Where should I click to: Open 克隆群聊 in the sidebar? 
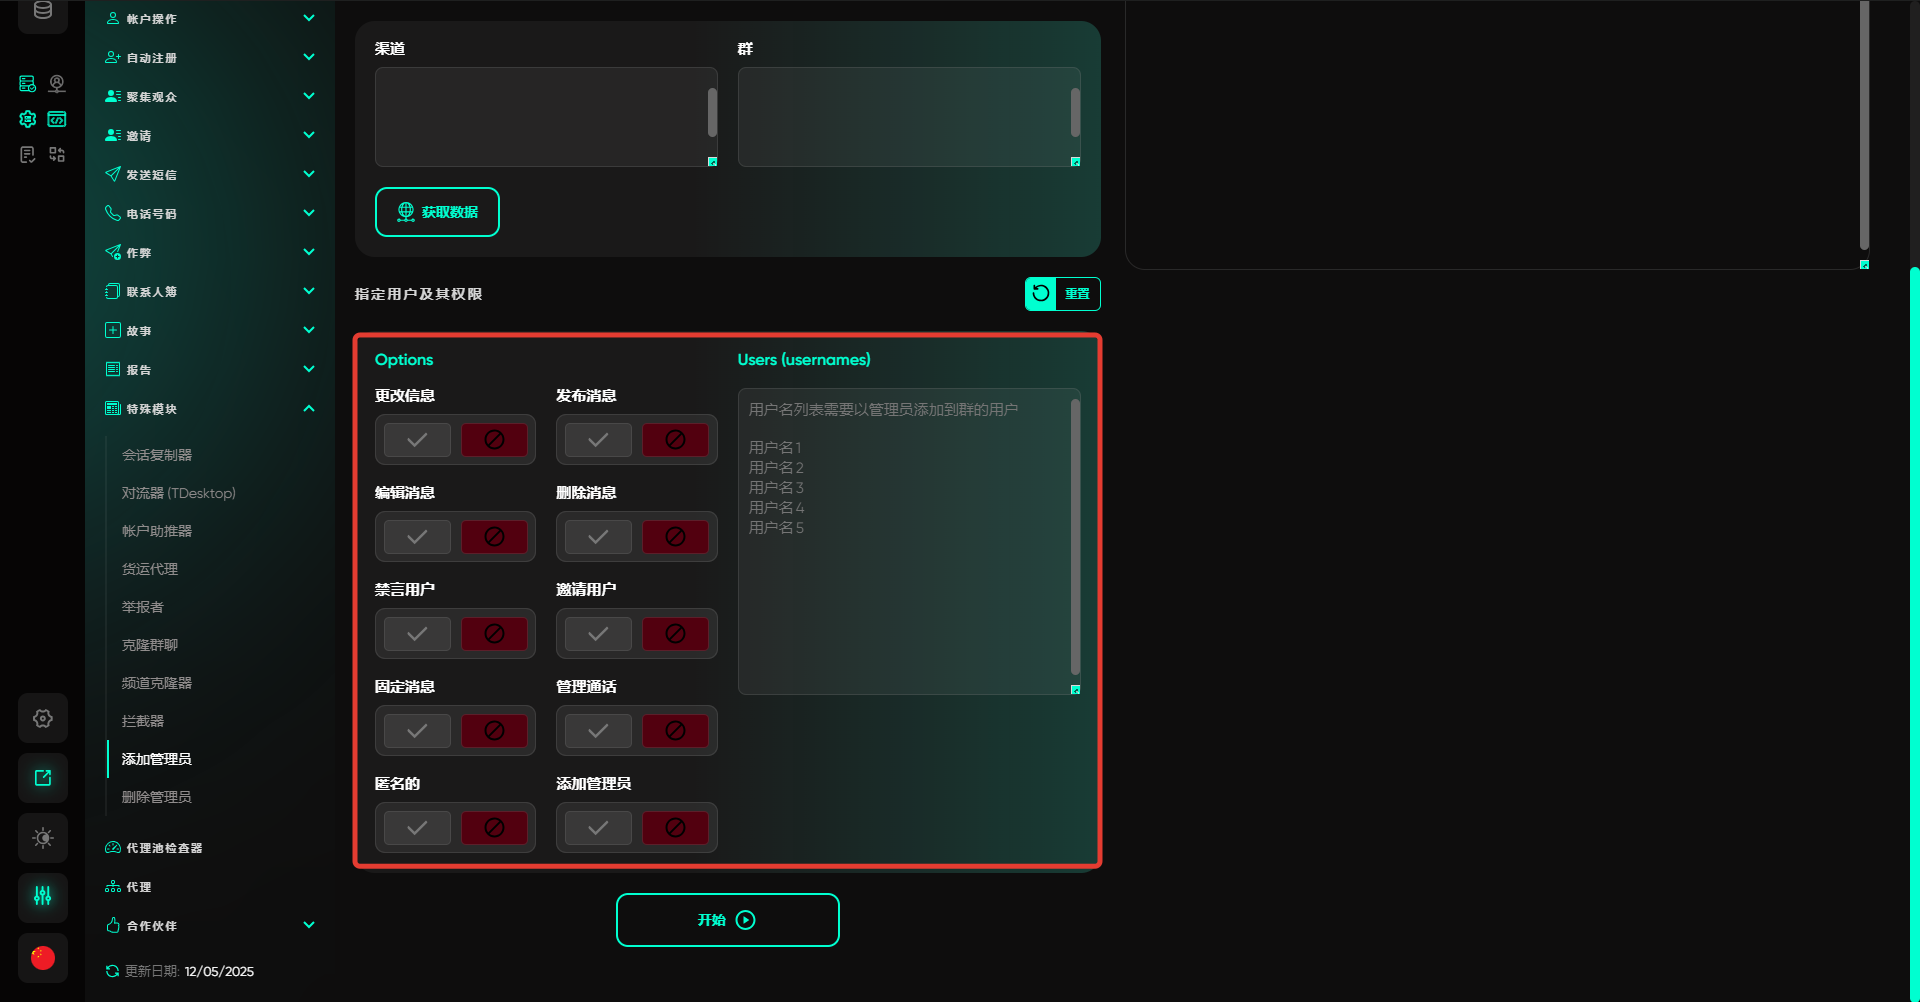tap(150, 645)
